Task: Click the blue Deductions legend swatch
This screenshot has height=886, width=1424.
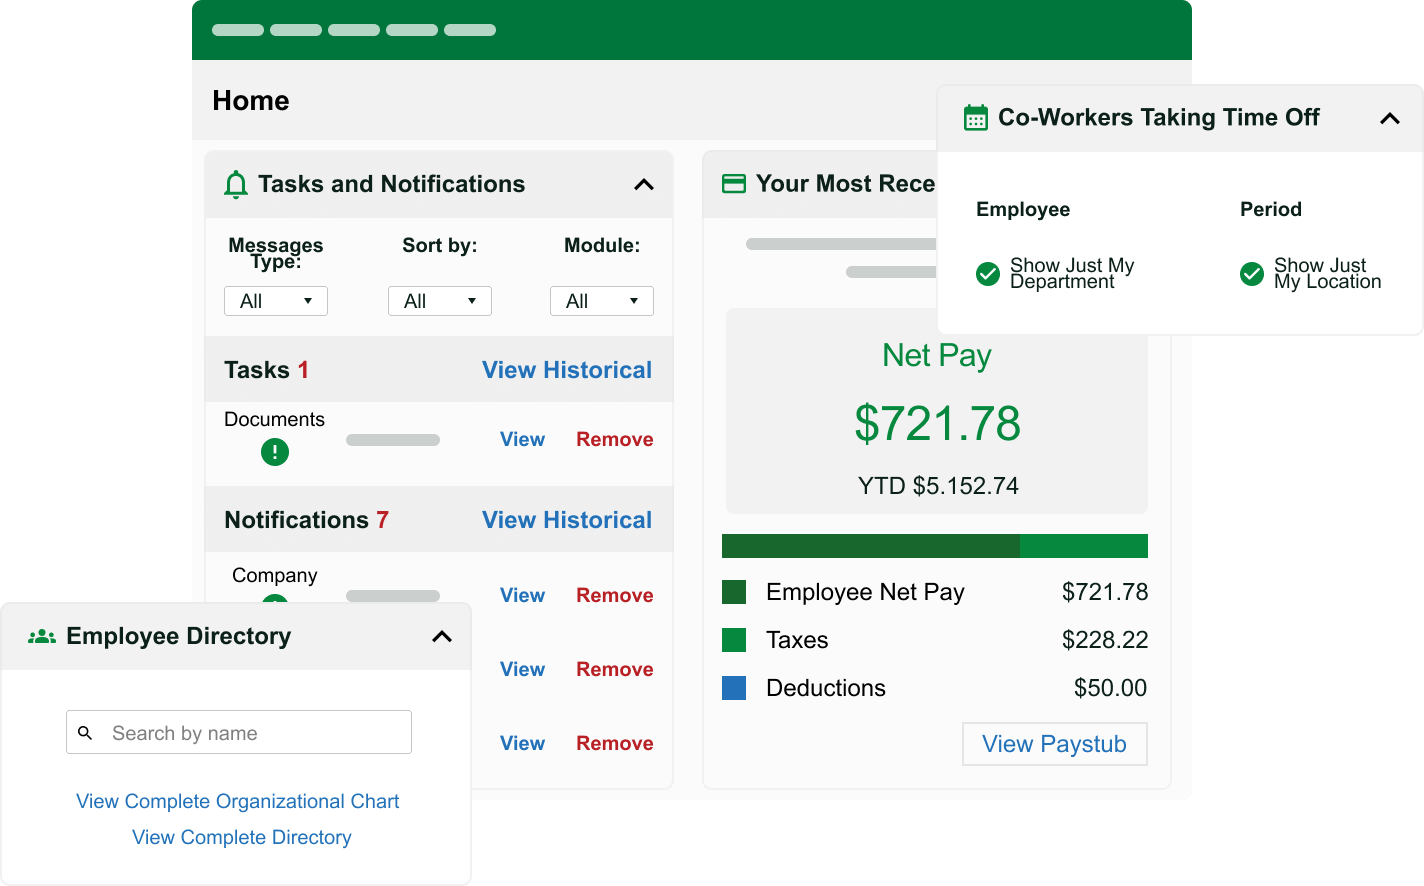Action: [x=734, y=688]
